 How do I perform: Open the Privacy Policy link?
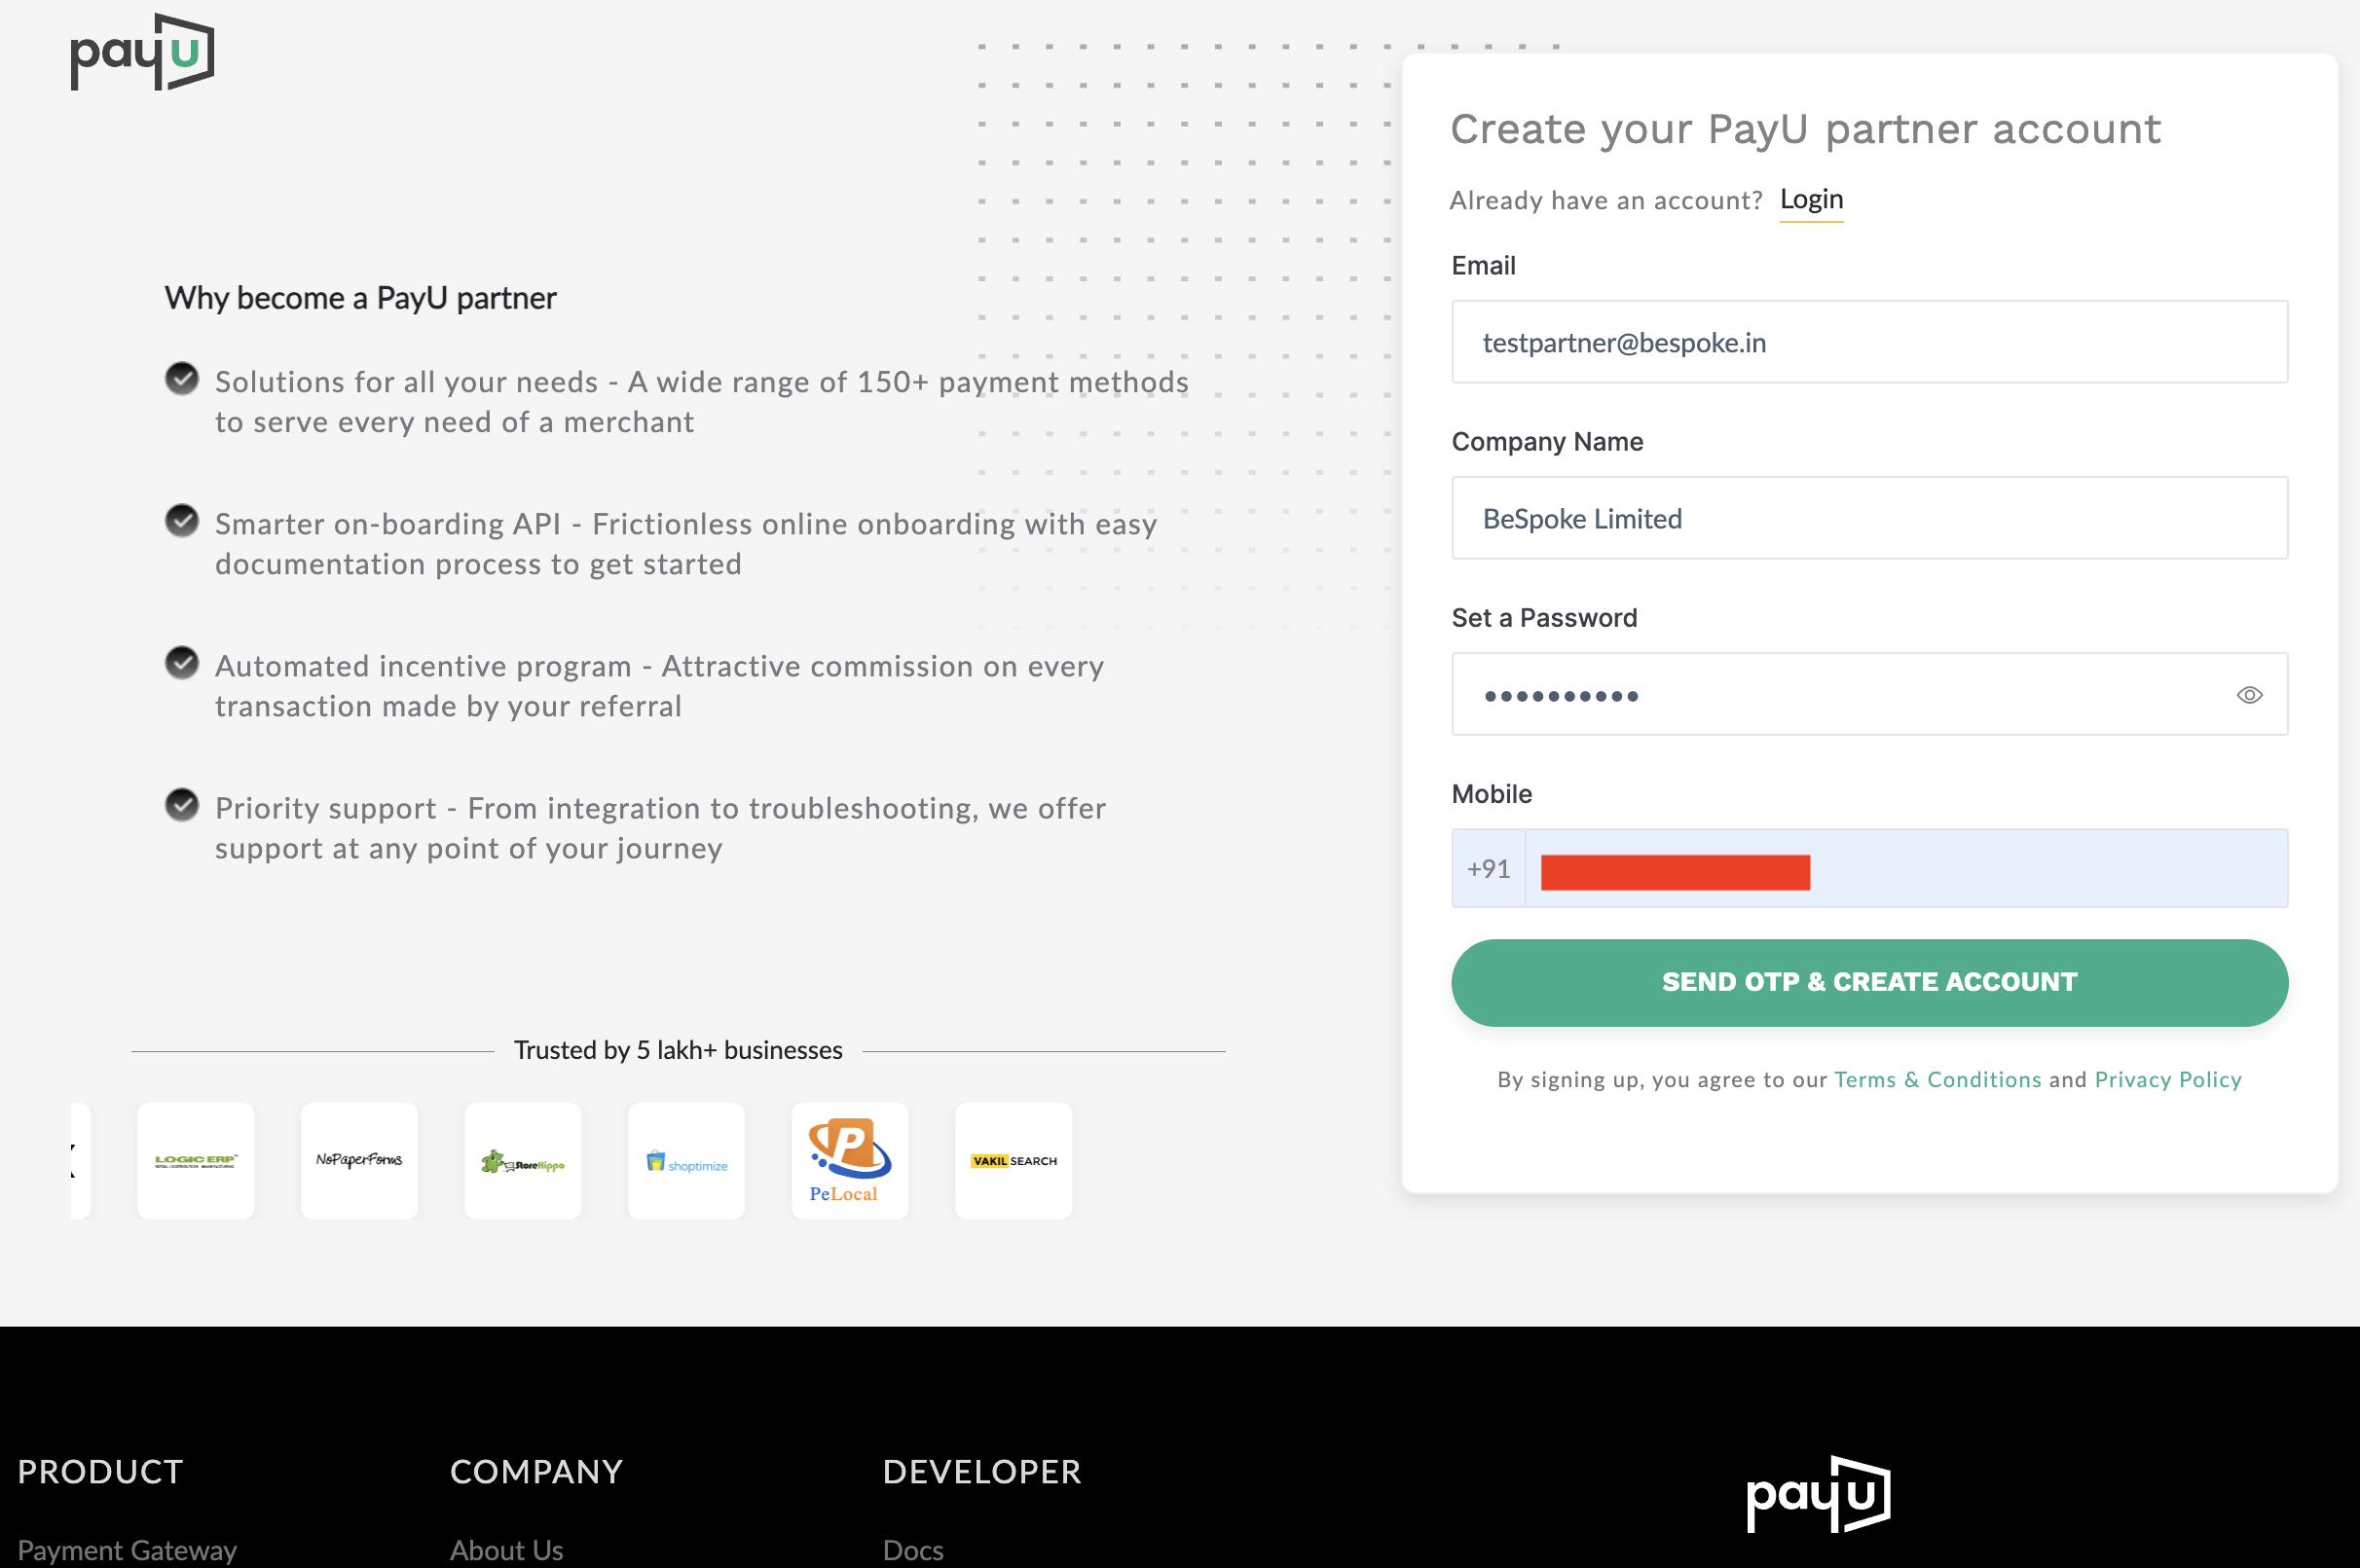pyautogui.click(x=2168, y=1079)
